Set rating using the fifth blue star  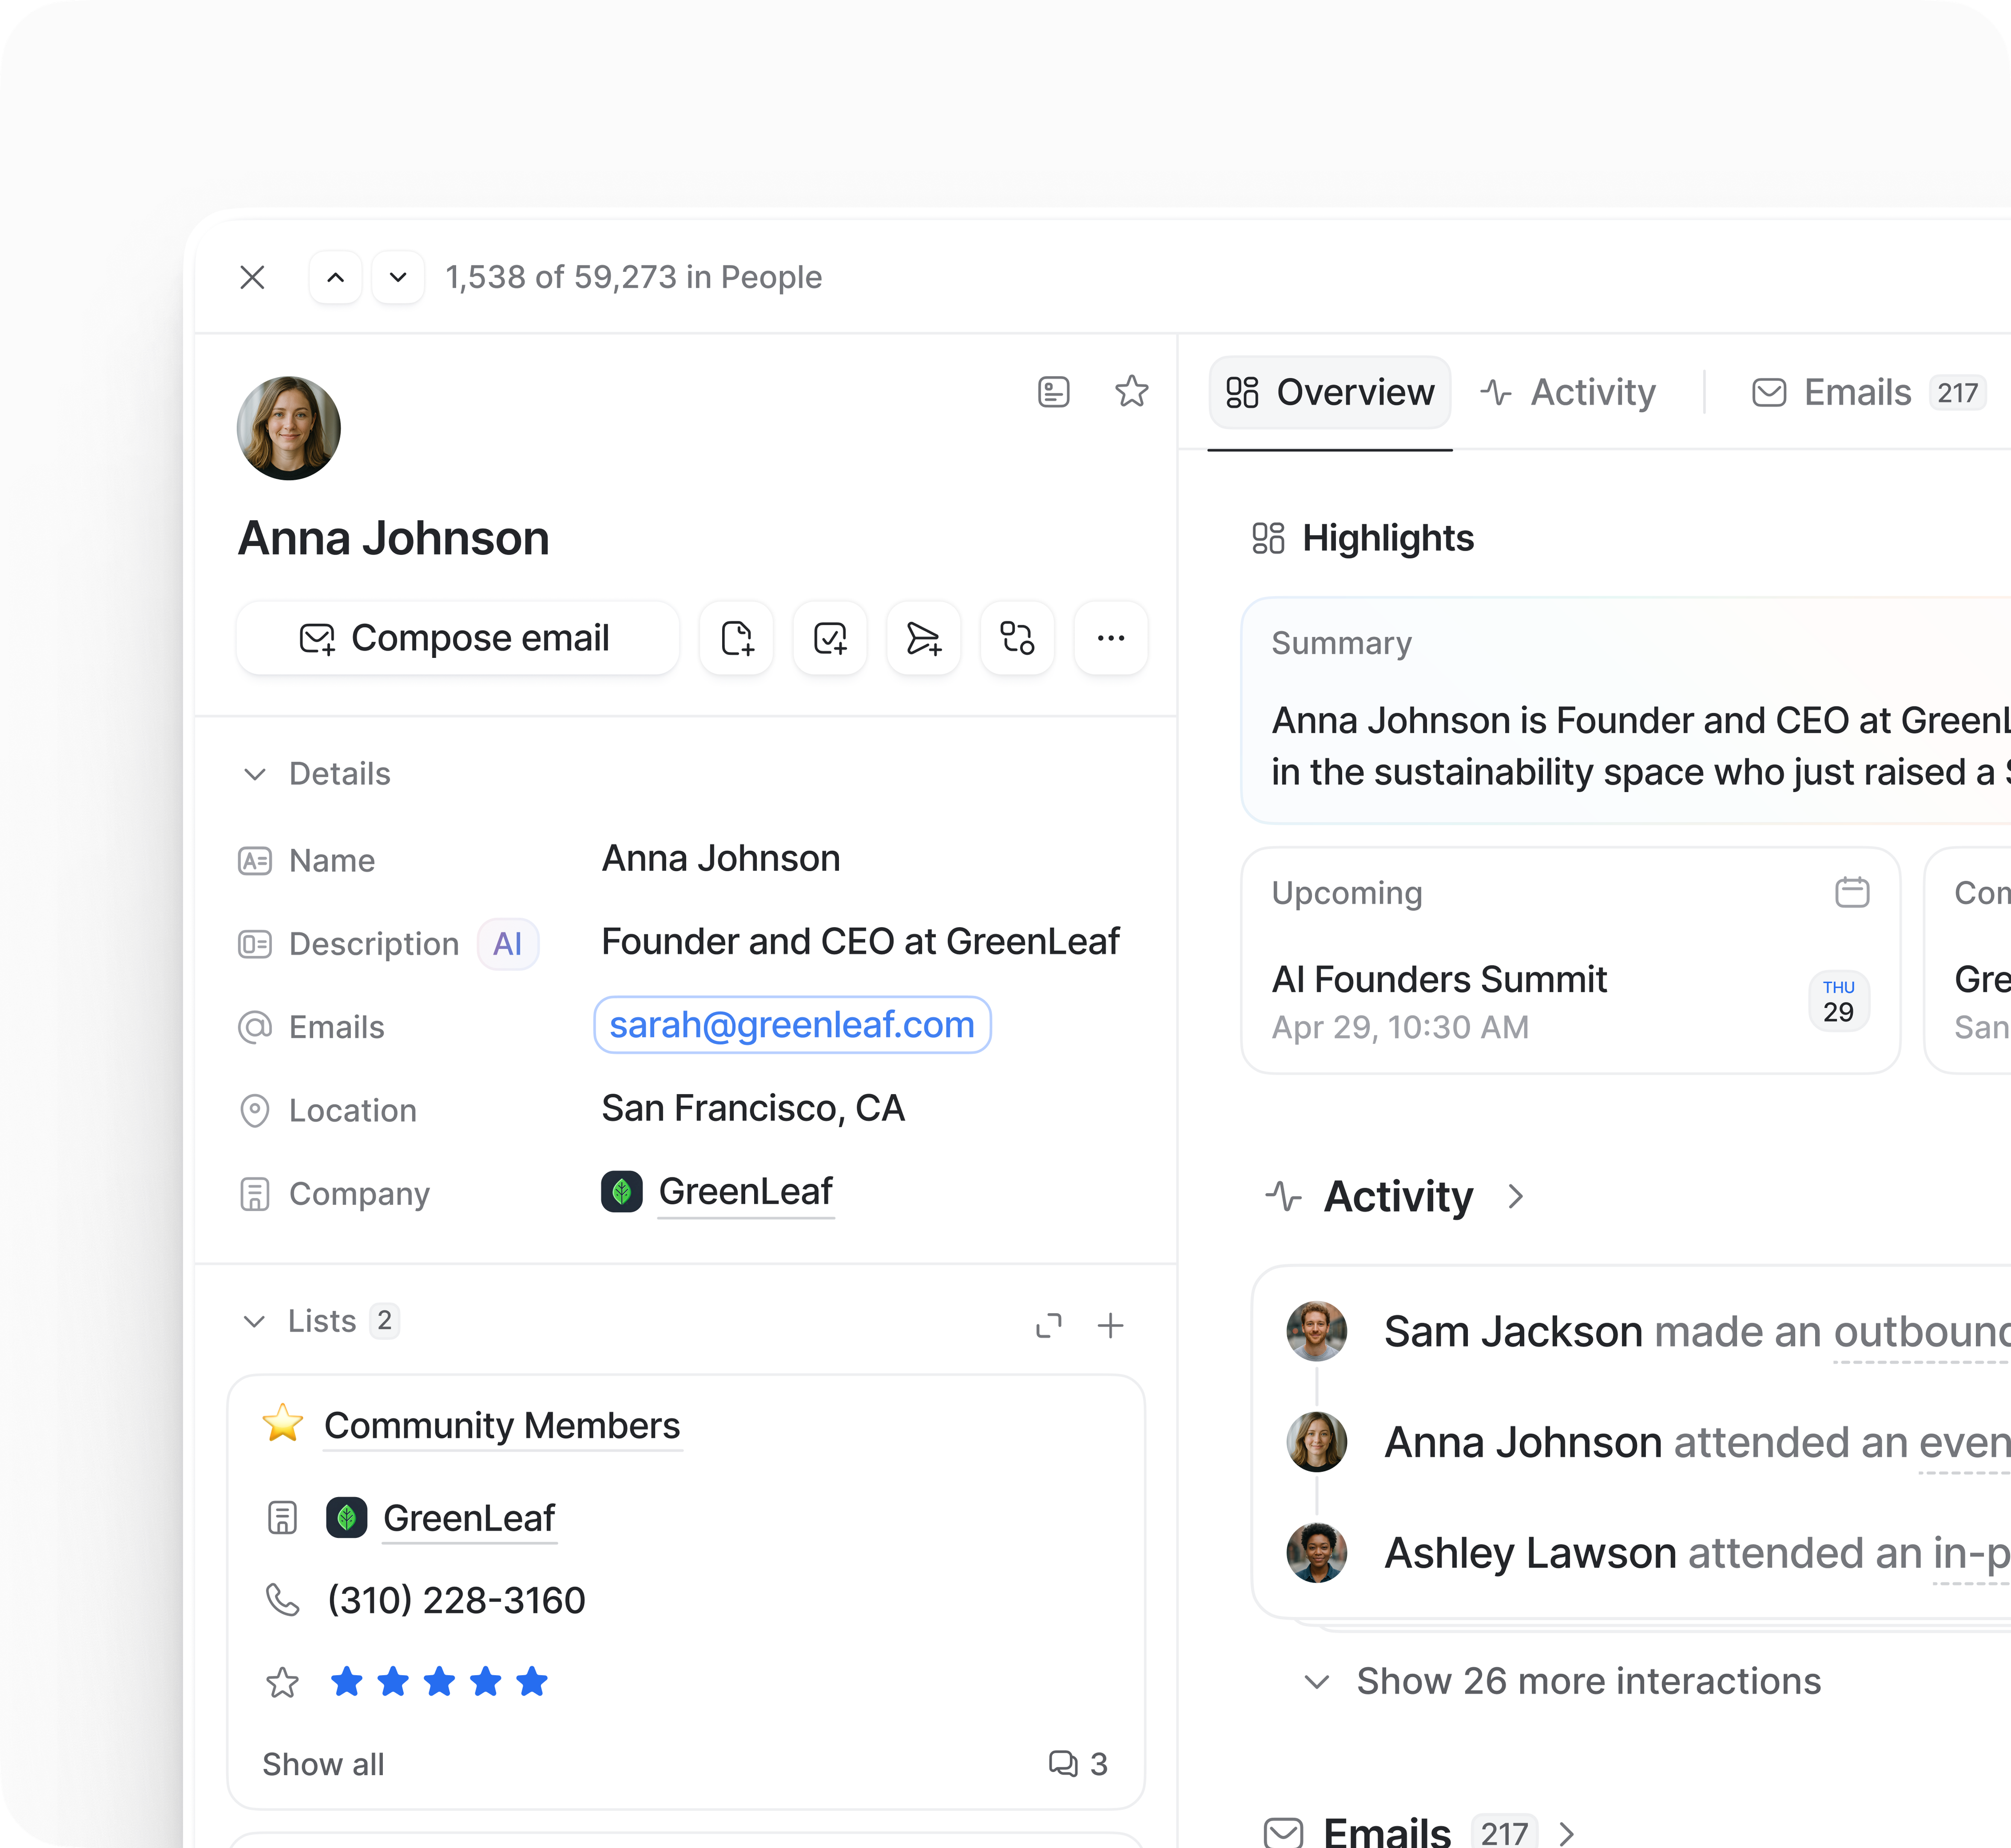(532, 1682)
